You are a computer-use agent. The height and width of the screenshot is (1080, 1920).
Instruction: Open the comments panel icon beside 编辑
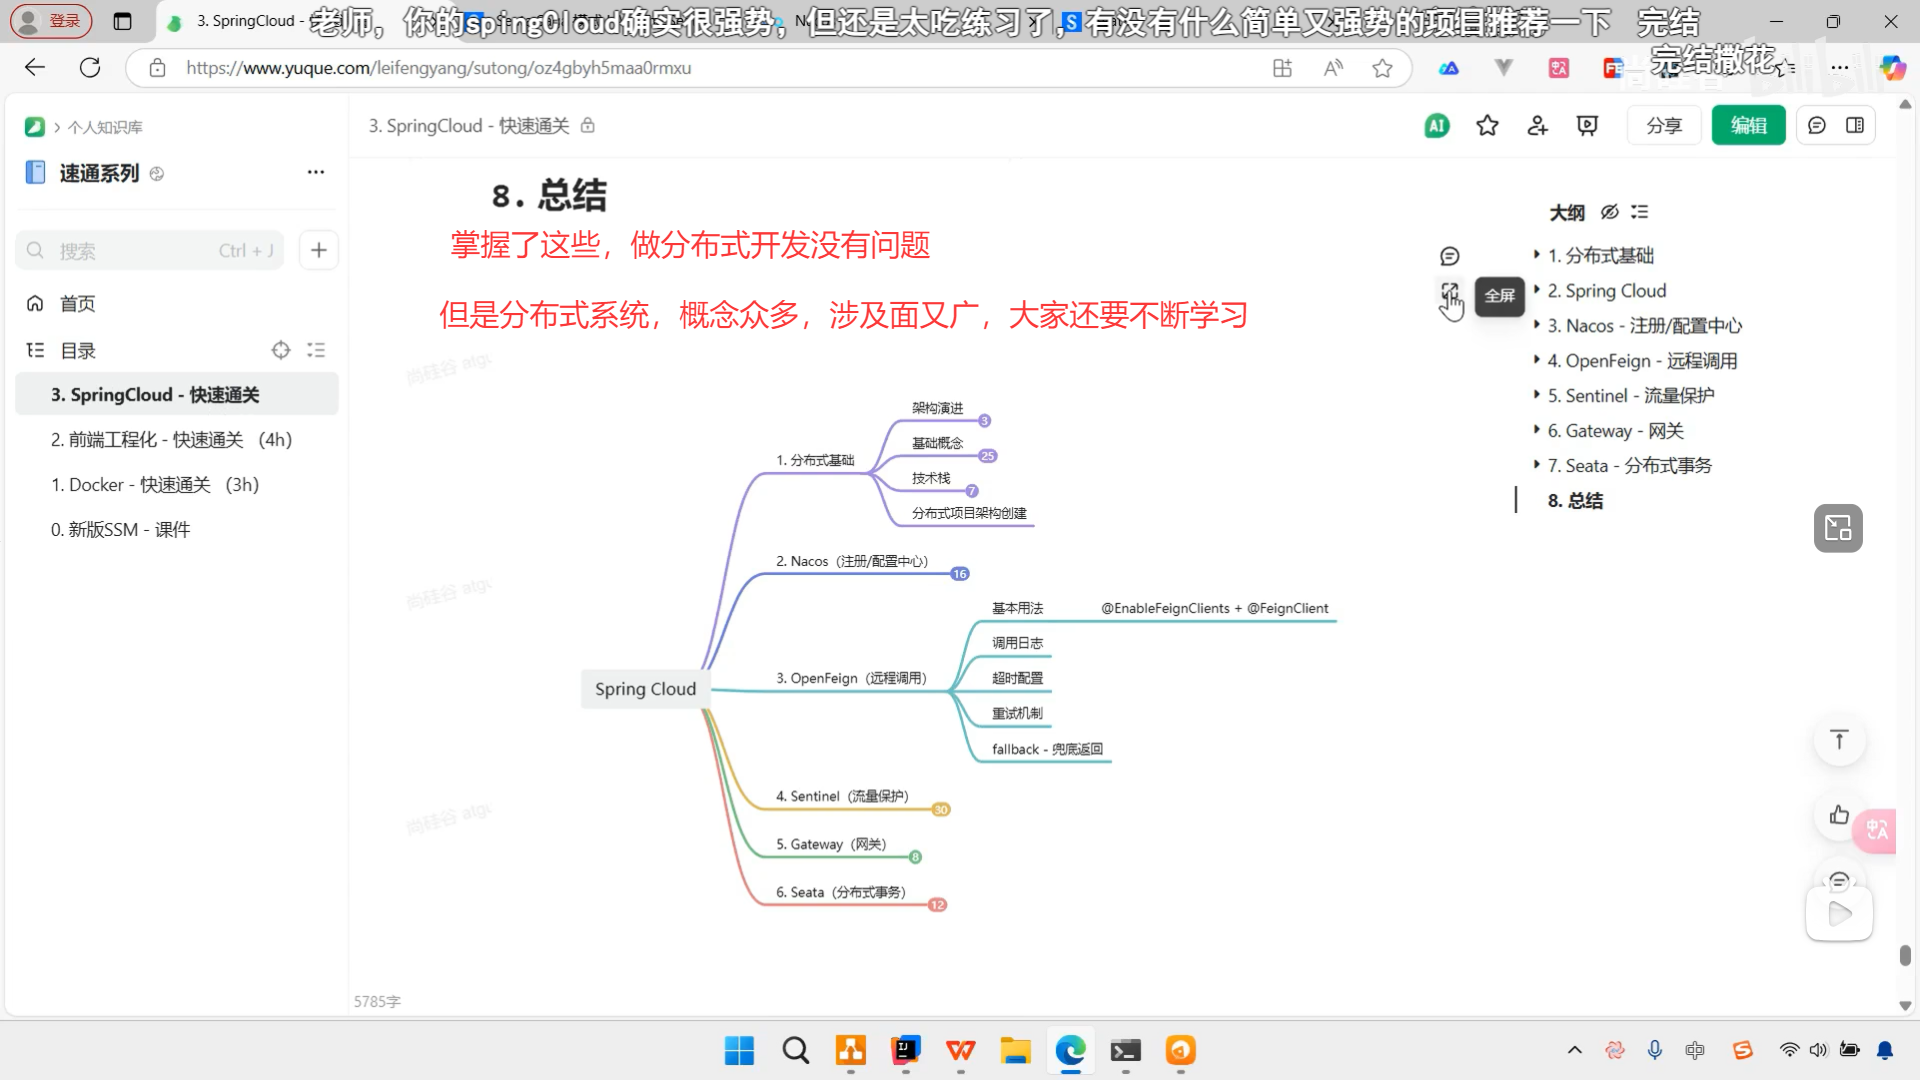tap(1817, 126)
